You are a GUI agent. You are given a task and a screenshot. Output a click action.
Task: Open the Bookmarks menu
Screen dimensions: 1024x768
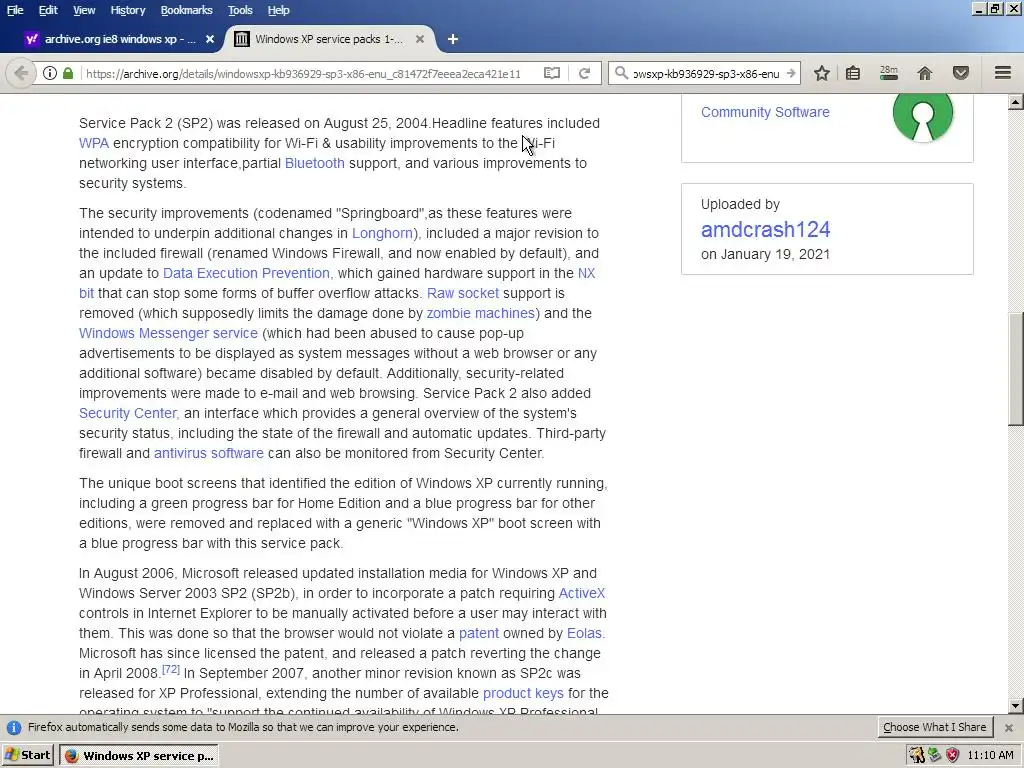[x=186, y=10]
